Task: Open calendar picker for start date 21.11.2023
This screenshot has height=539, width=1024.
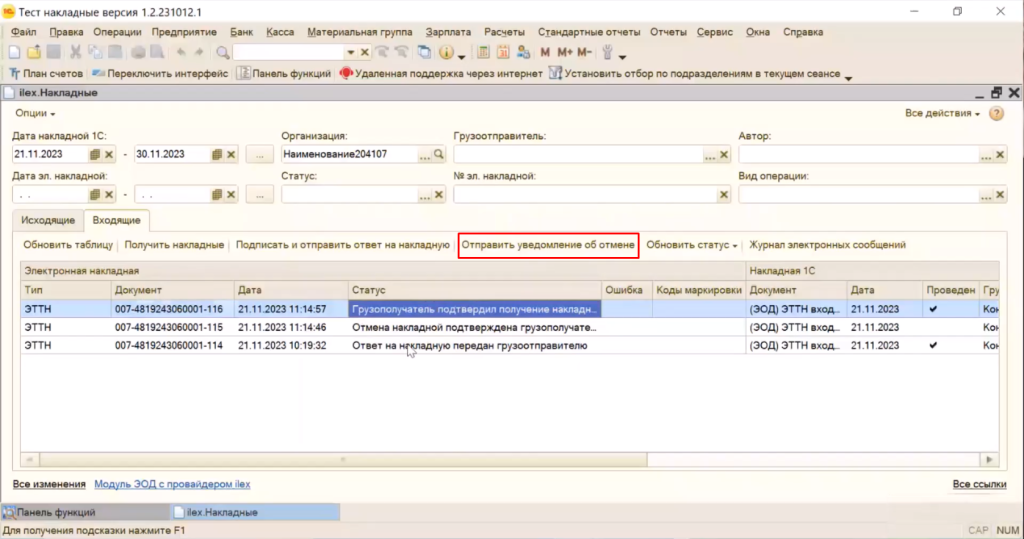Action: 95,155
